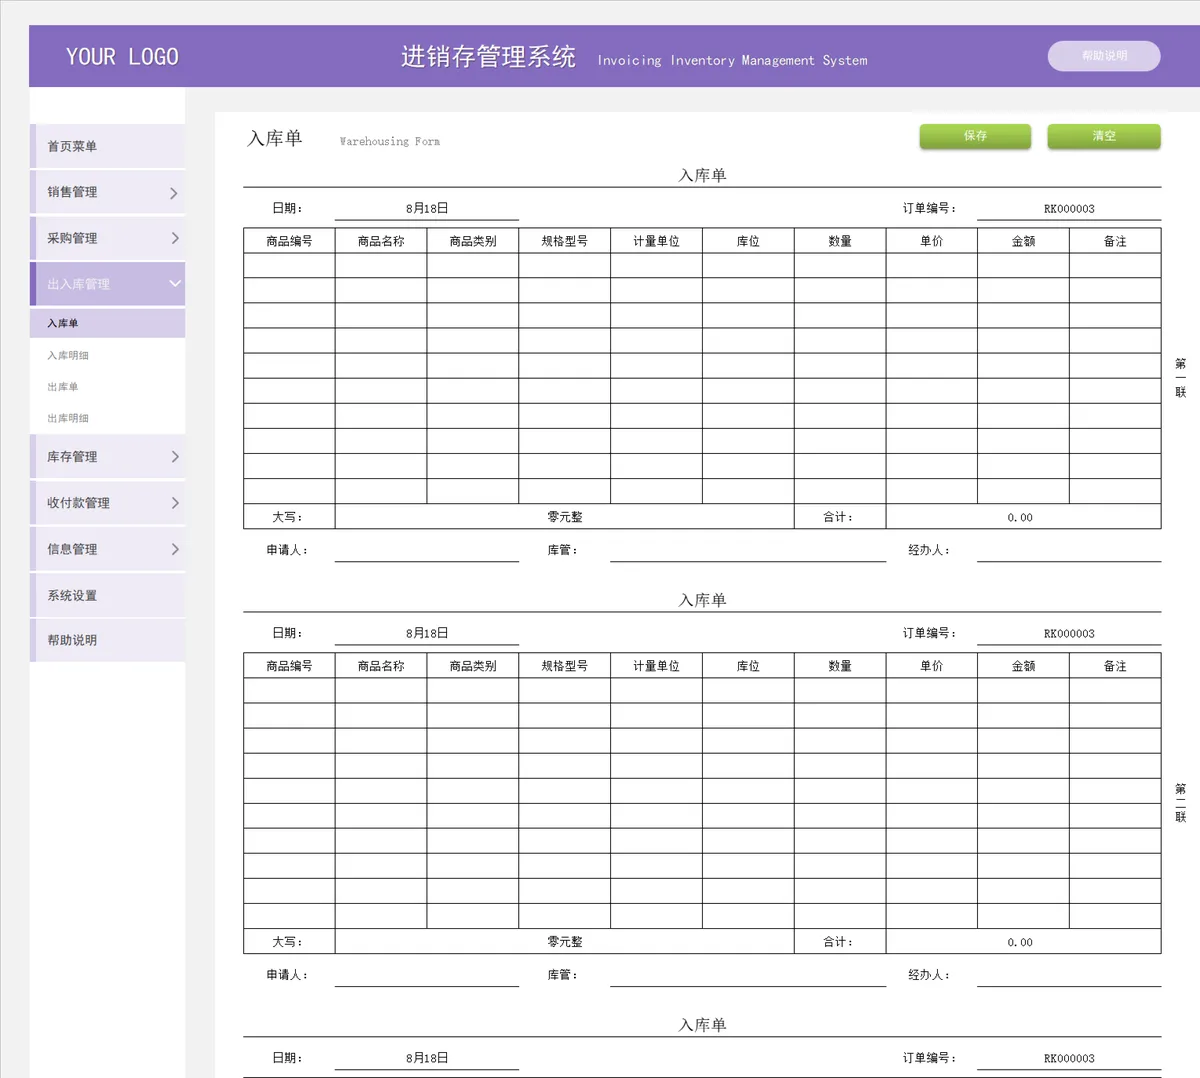The height and width of the screenshot is (1078, 1200).
Task: Click the green 清空 button
Action: (1104, 136)
